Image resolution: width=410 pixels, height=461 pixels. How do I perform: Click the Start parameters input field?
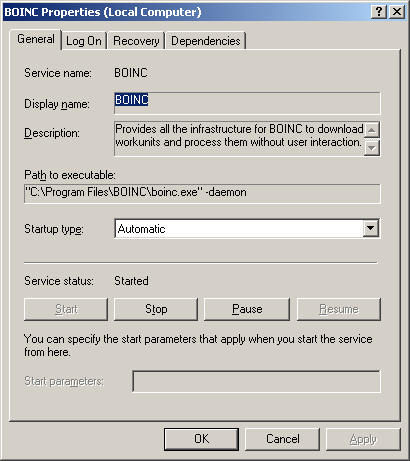(x=256, y=381)
